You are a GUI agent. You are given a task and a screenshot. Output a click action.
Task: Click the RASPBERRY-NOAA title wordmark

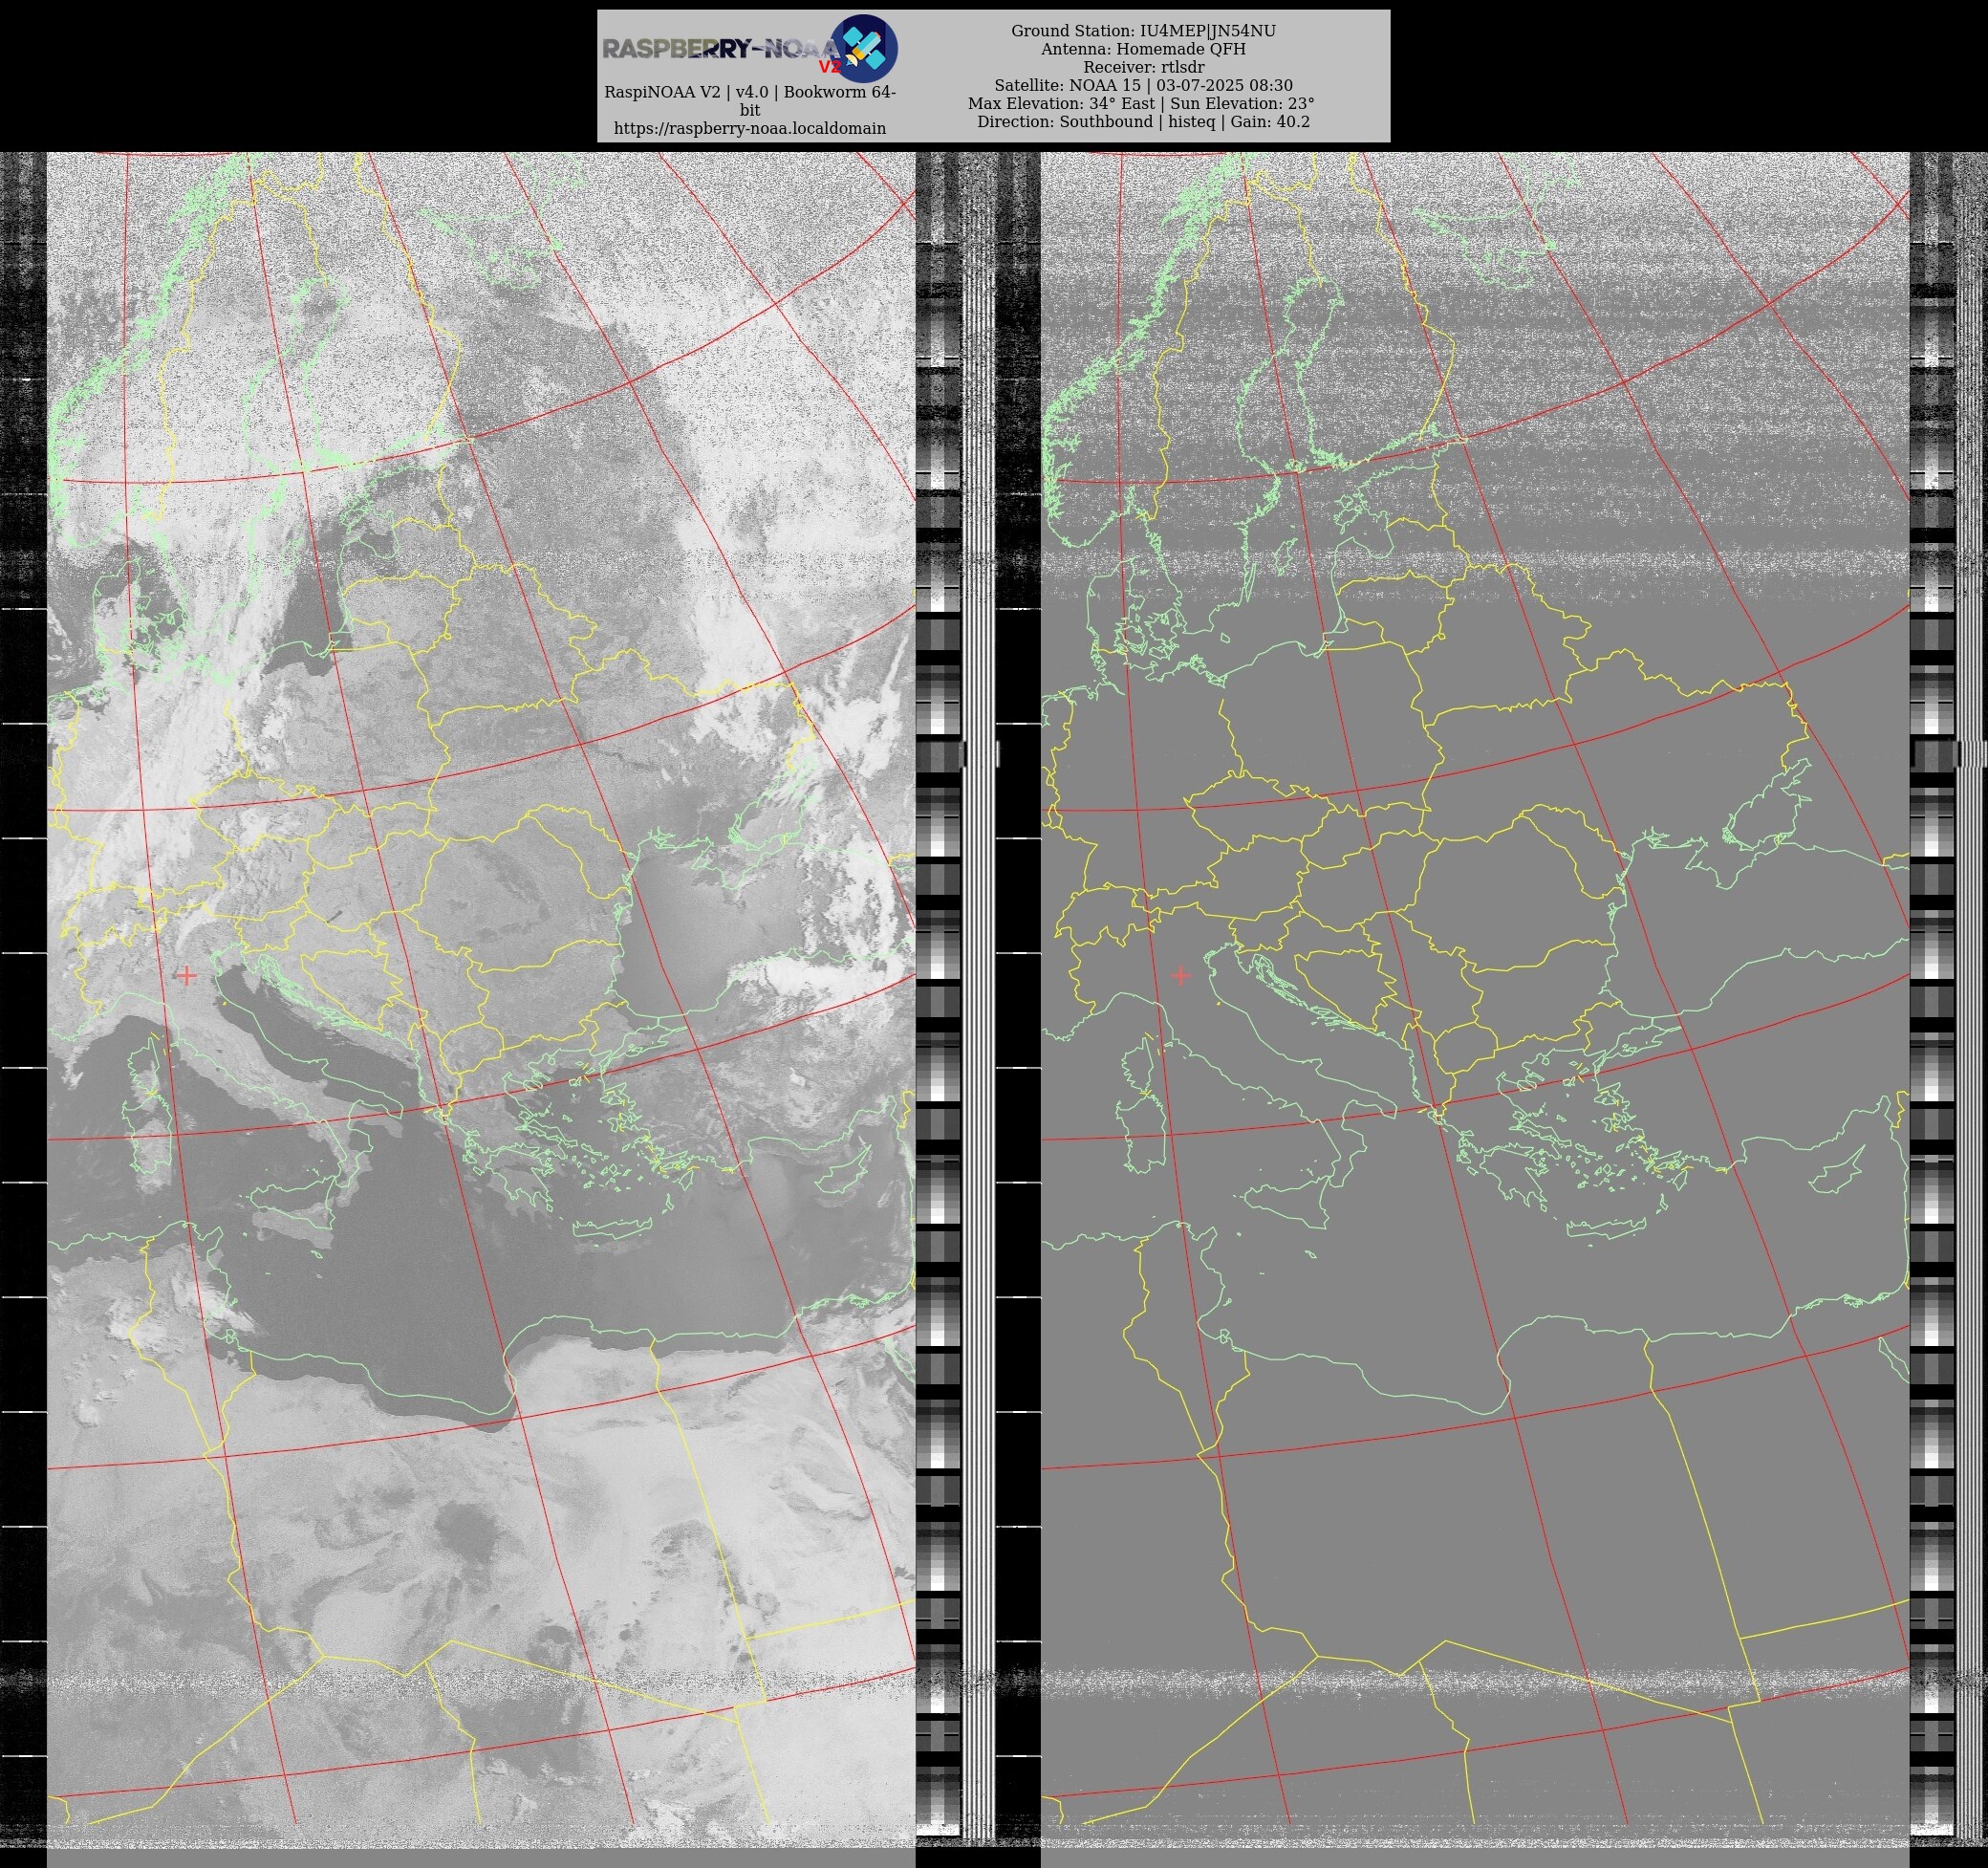(x=721, y=49)
